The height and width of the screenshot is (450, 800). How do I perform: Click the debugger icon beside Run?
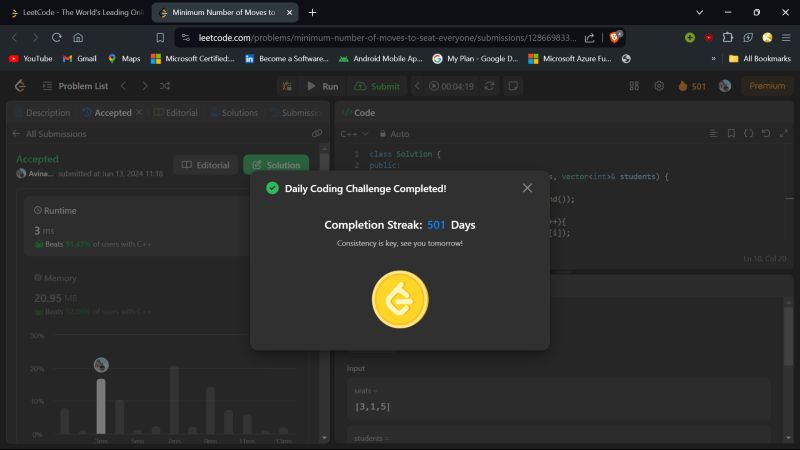click(x=287, y=86)
